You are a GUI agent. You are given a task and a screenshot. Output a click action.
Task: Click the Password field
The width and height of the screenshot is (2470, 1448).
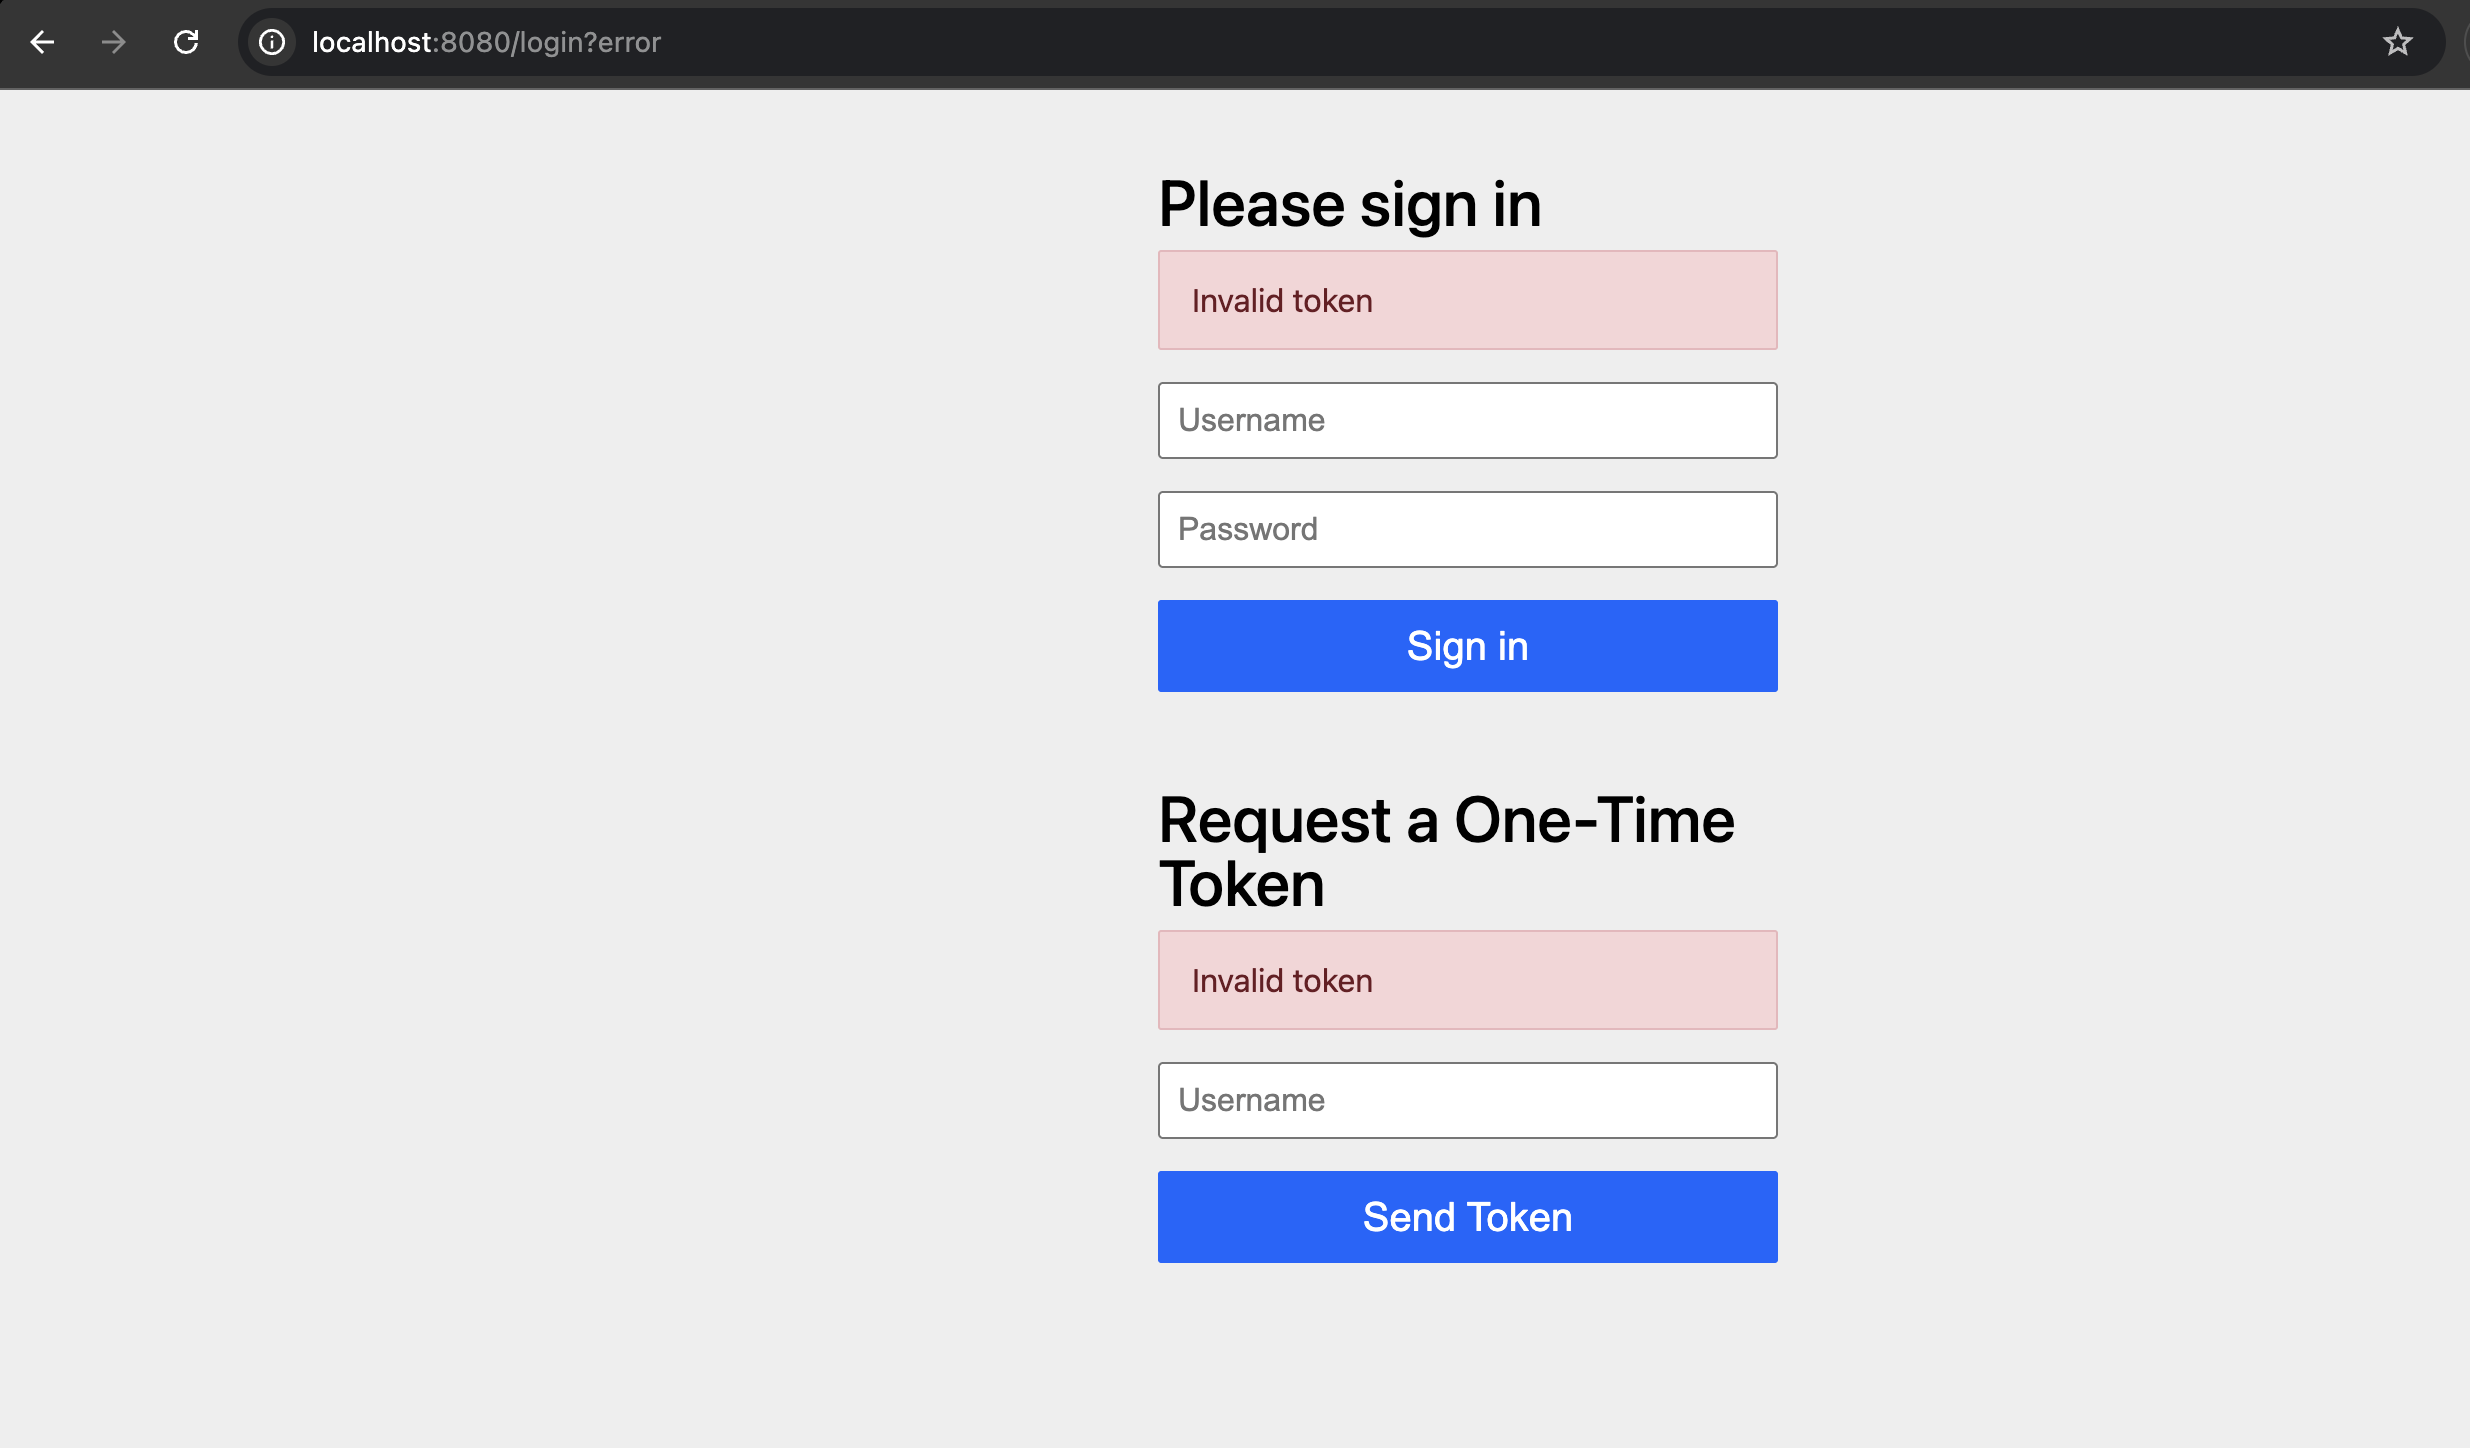[x=1467, y=529]
